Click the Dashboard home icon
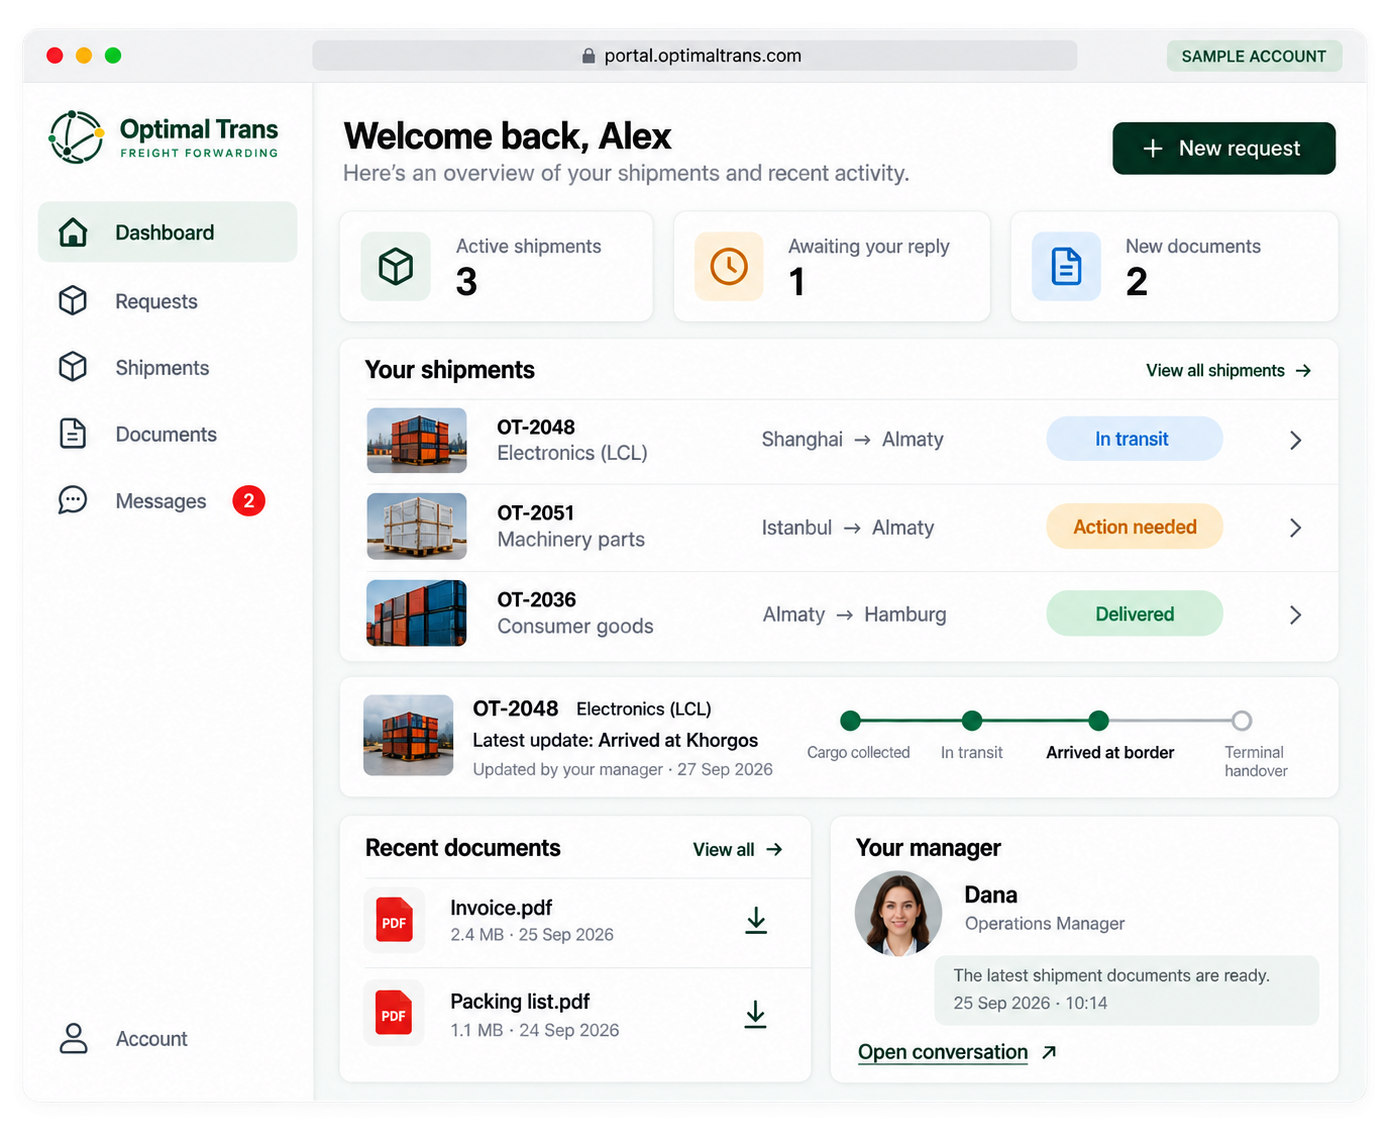This screenshot has width=1389, height=1132. (73, 232)
